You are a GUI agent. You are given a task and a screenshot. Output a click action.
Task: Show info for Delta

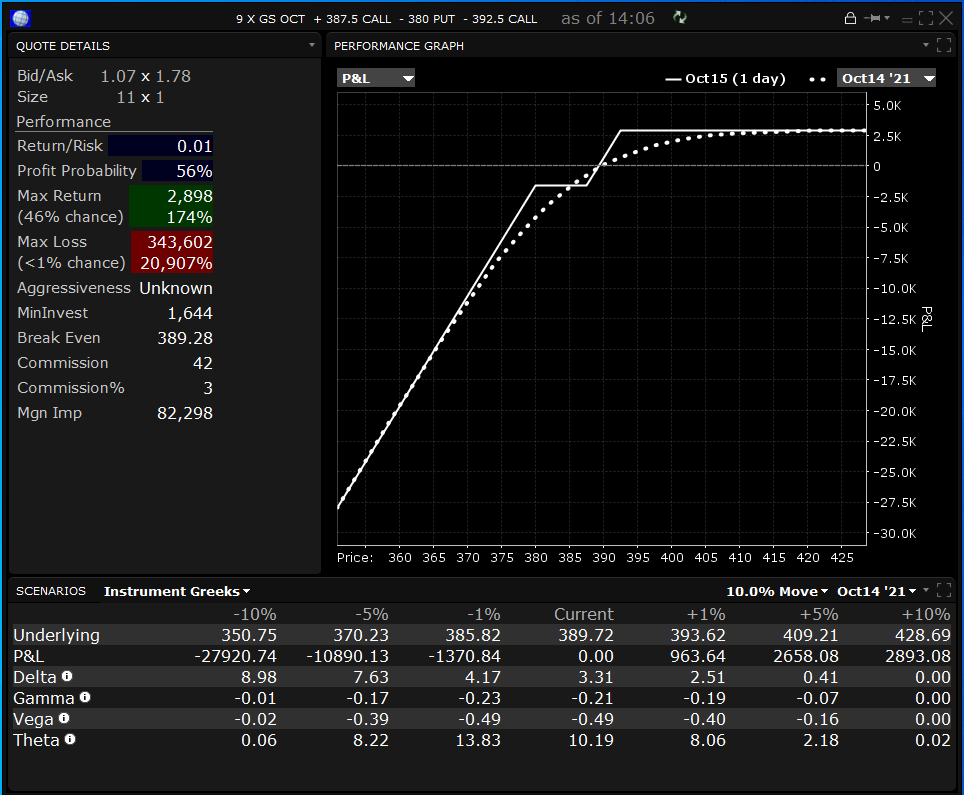[67, 676]
